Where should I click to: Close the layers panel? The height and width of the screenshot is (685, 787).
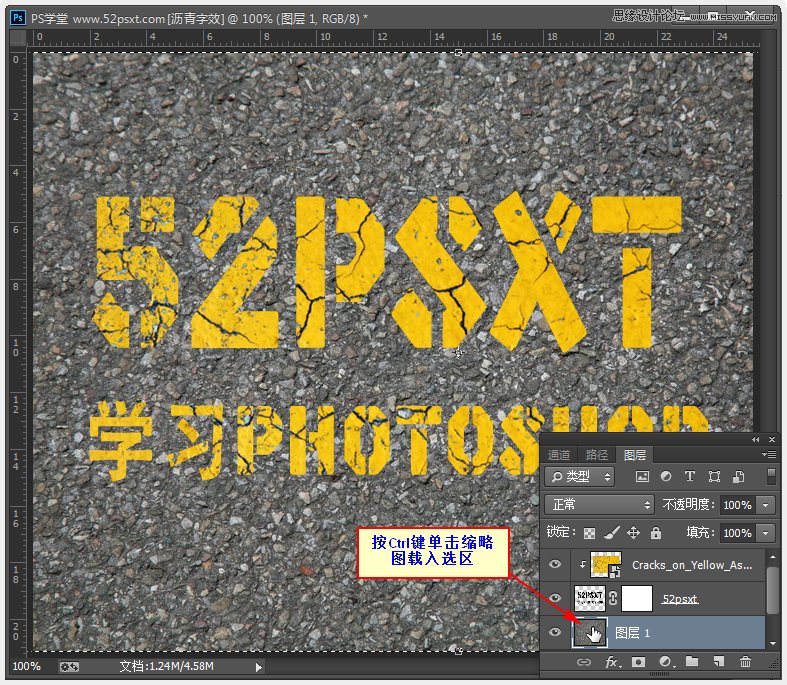tap(772, 440)
